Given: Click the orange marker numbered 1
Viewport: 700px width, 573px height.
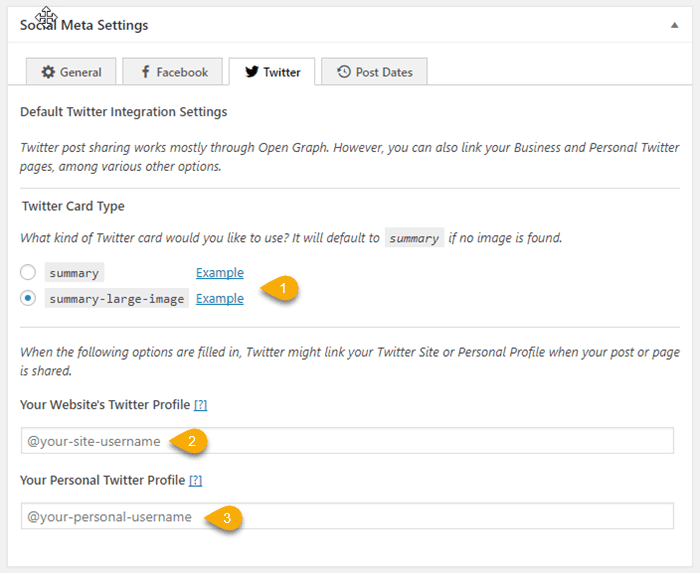Looking at the screenshot, I should (x=282, y=288).
